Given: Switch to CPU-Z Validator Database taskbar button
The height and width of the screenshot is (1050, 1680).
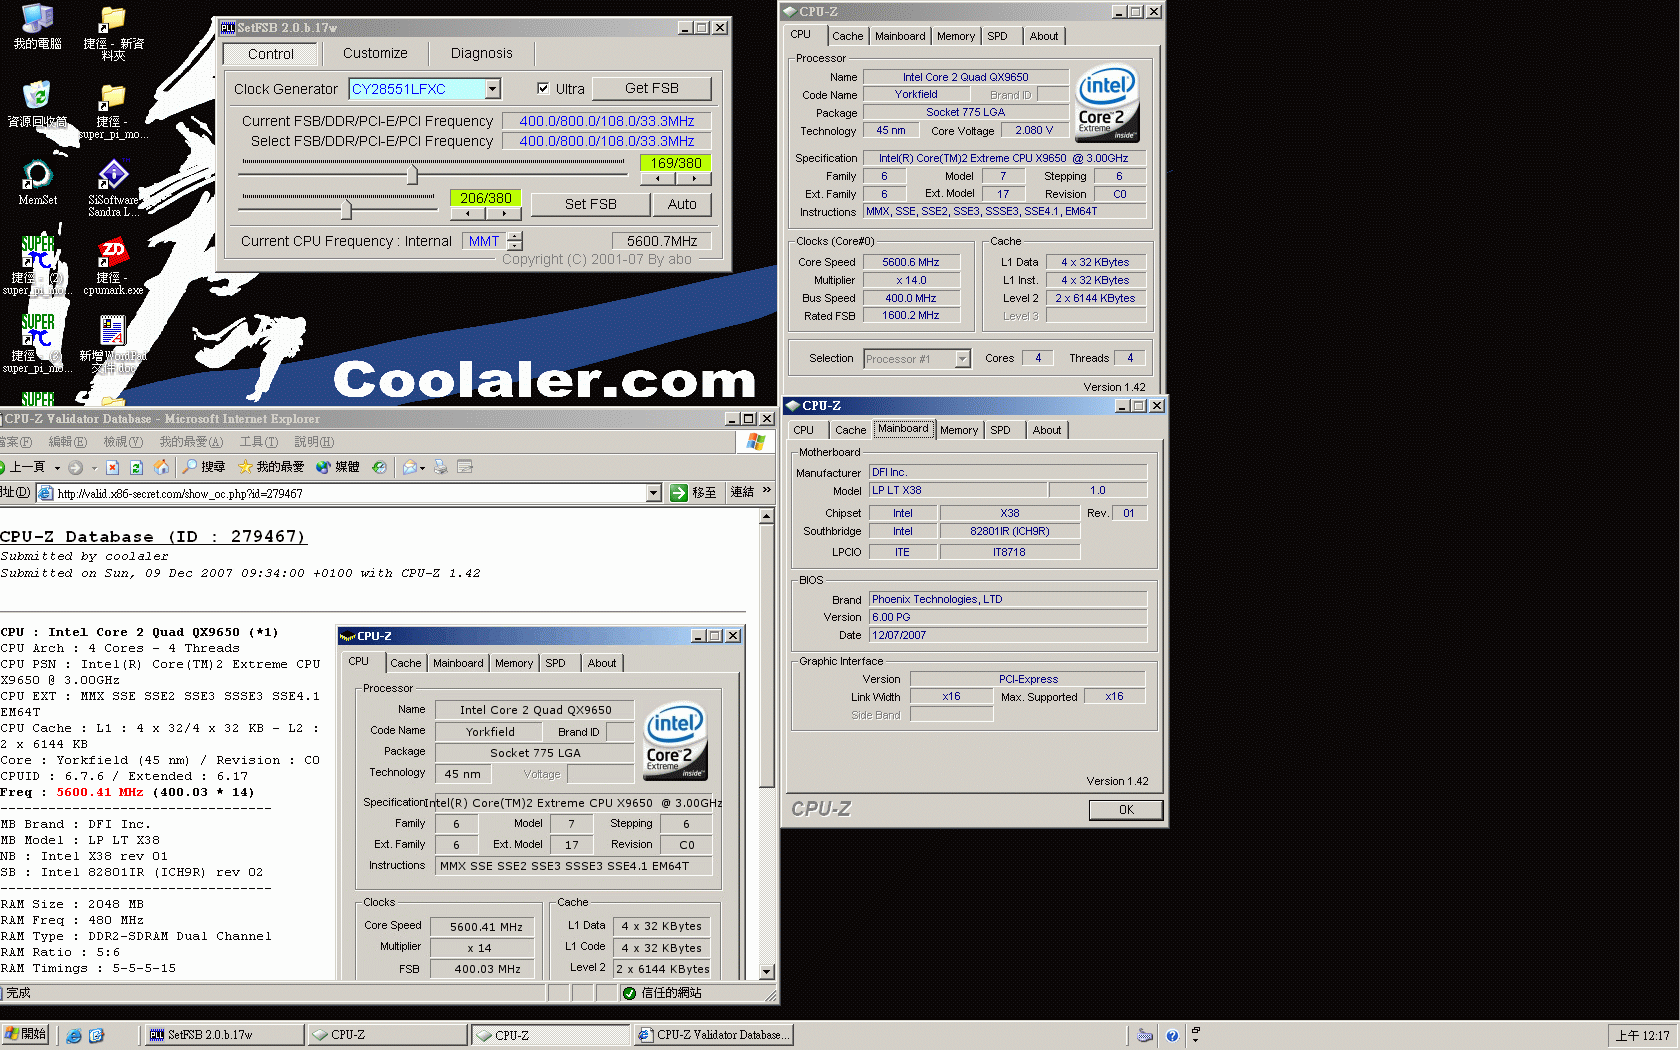Looking at the screenshot, I should pyautogui.click(x=714, y=1035).
